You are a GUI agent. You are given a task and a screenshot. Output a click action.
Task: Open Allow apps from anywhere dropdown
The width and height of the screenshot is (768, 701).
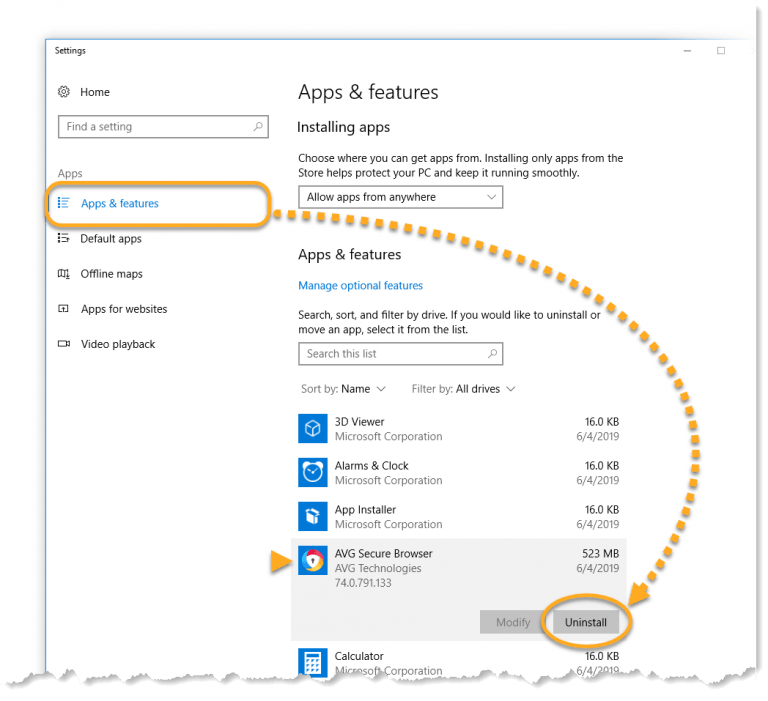(400, 197)
